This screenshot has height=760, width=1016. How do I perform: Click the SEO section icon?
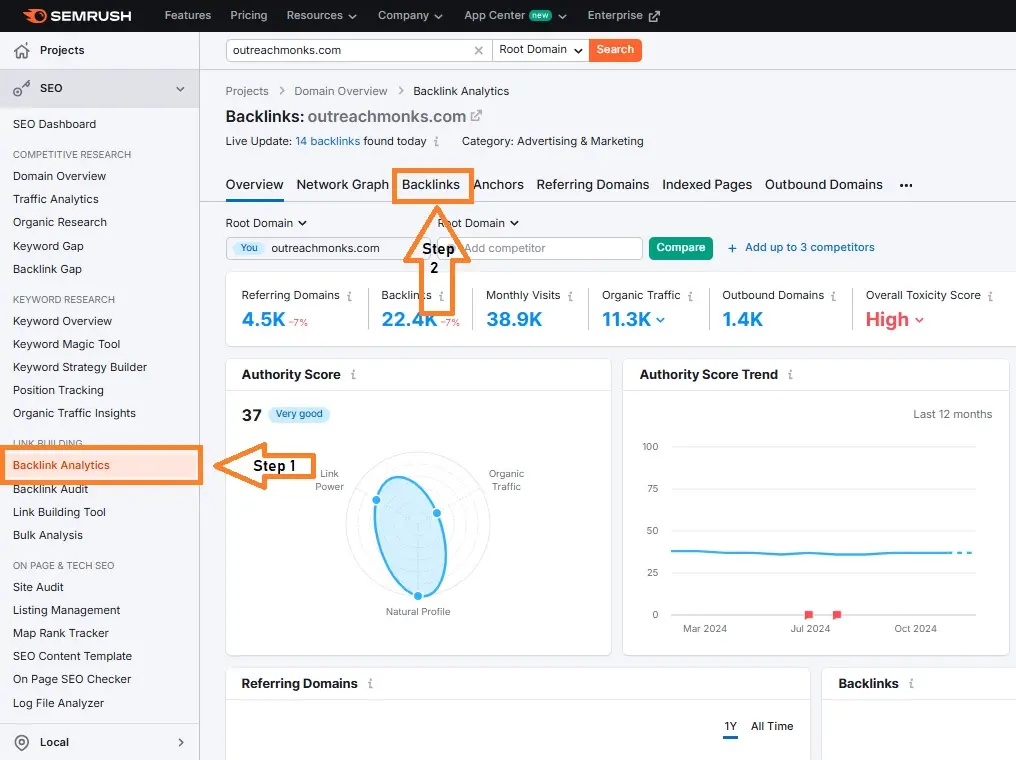tap(22, 89)
